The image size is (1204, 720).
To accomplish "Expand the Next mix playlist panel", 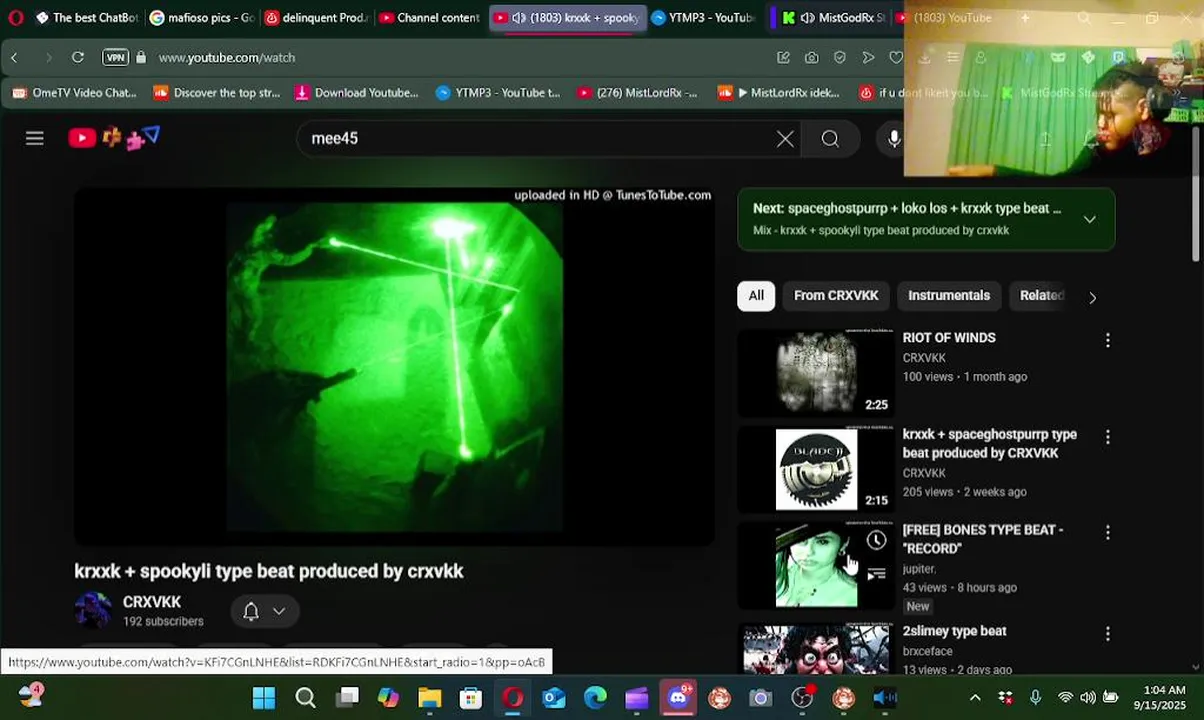I will 1090,219.
